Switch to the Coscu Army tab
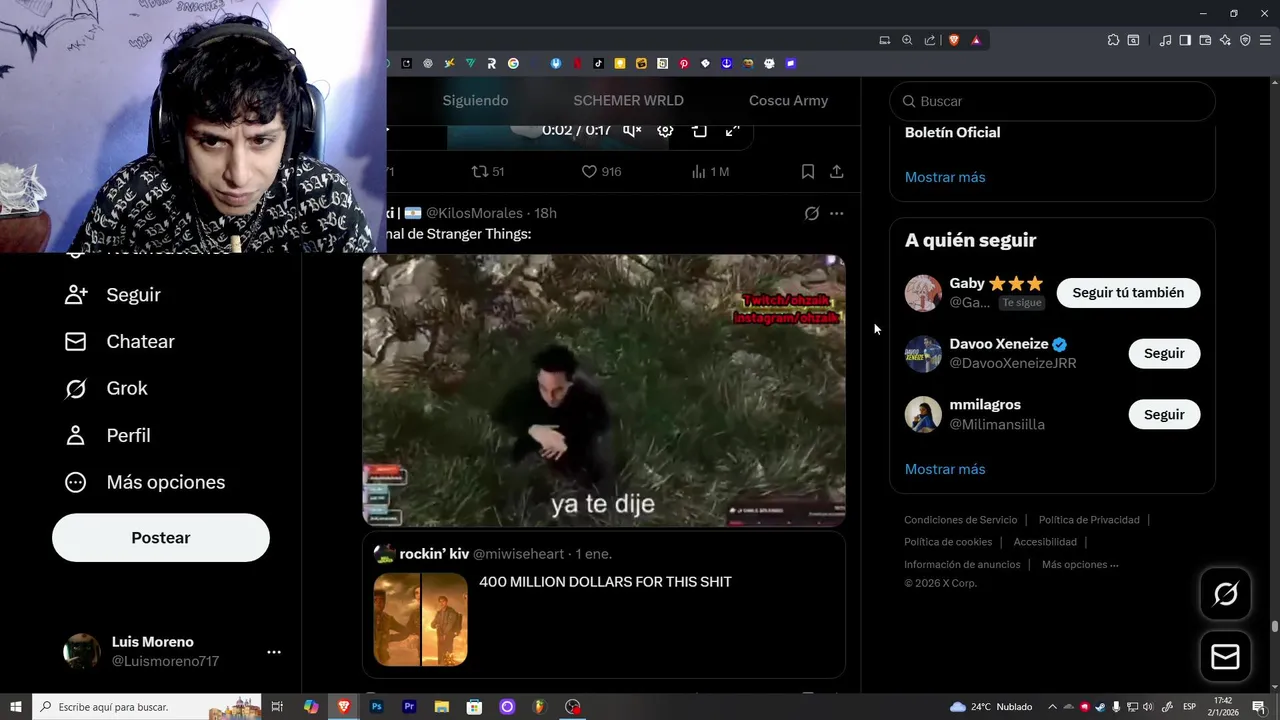Viewport: 1280px width, 720px height. pos(788,100)
